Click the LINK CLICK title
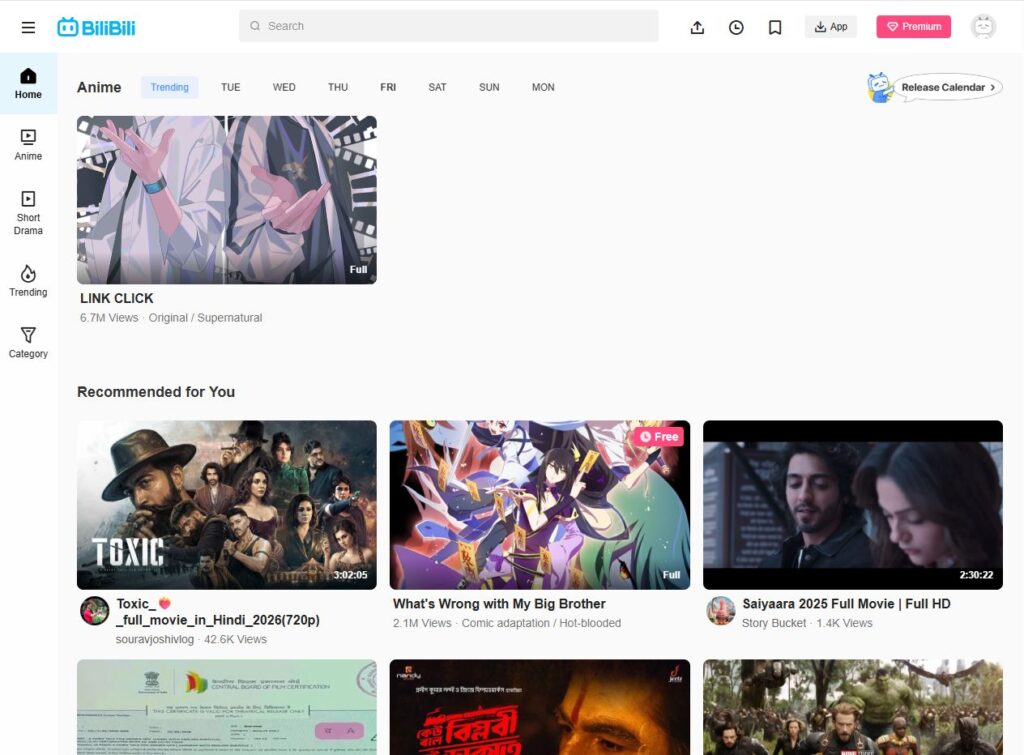 [116, 298]
